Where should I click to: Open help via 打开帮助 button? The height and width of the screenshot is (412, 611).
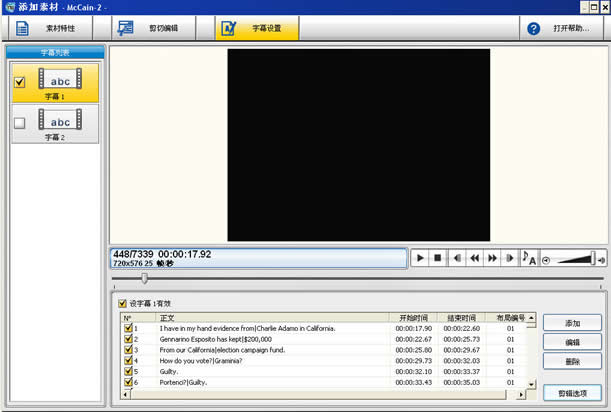[562, 28]
